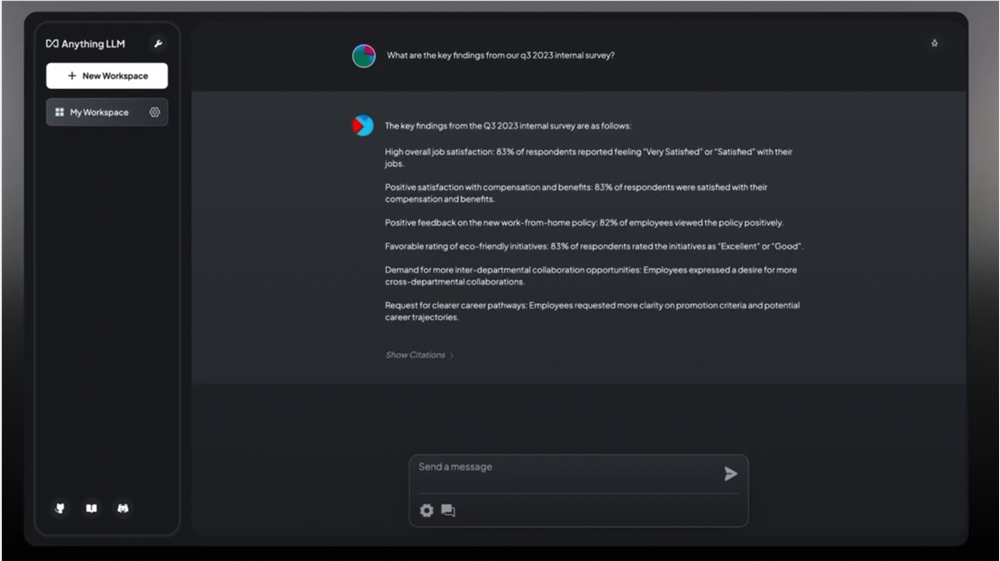Open the Discord community icon

(123, 508)
